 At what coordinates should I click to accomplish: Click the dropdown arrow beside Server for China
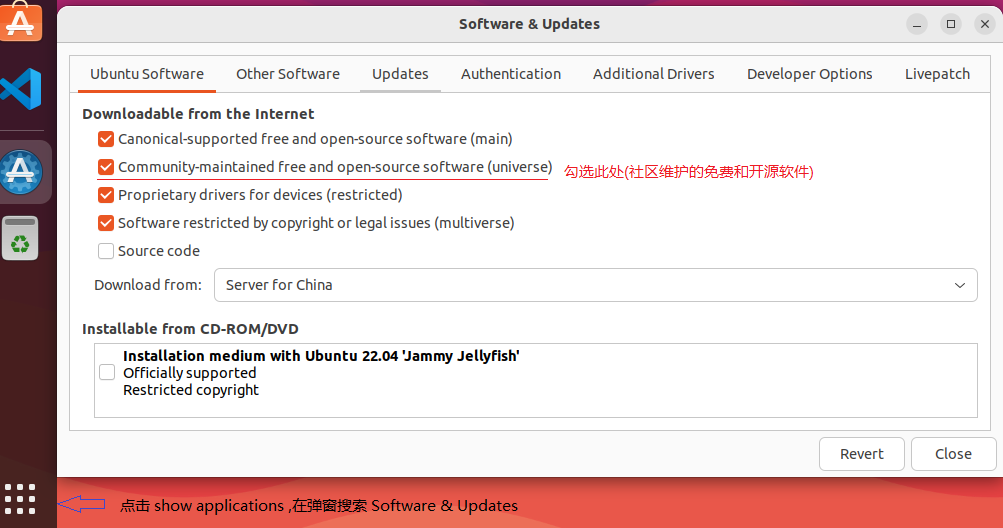tap(960, 285)
